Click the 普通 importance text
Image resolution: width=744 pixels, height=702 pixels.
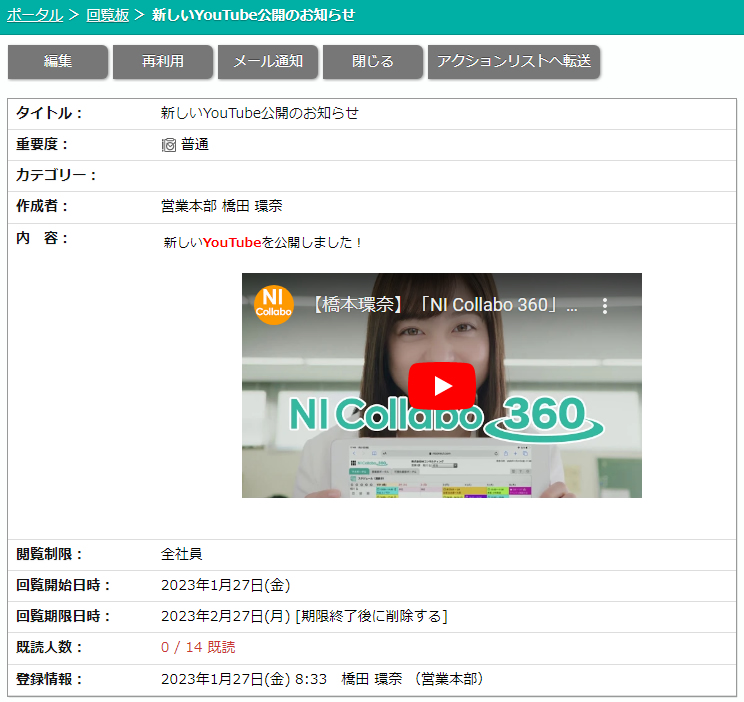point(195,144)
